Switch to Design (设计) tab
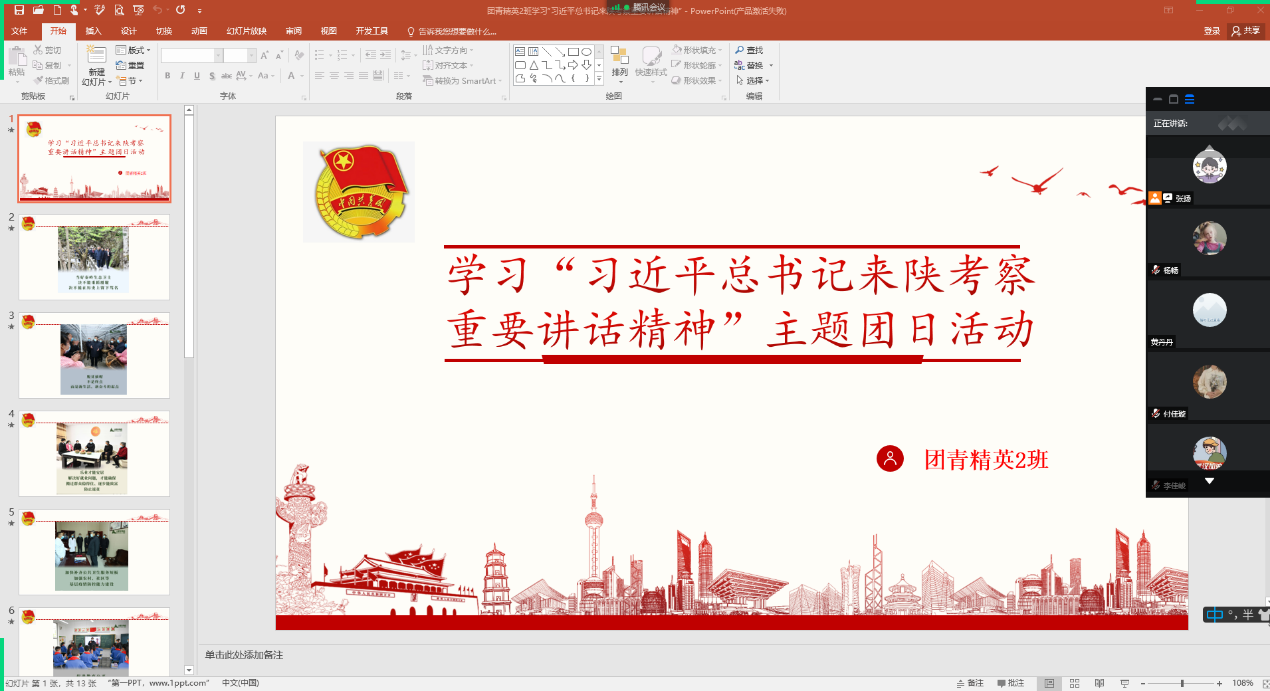 point(129,31)
